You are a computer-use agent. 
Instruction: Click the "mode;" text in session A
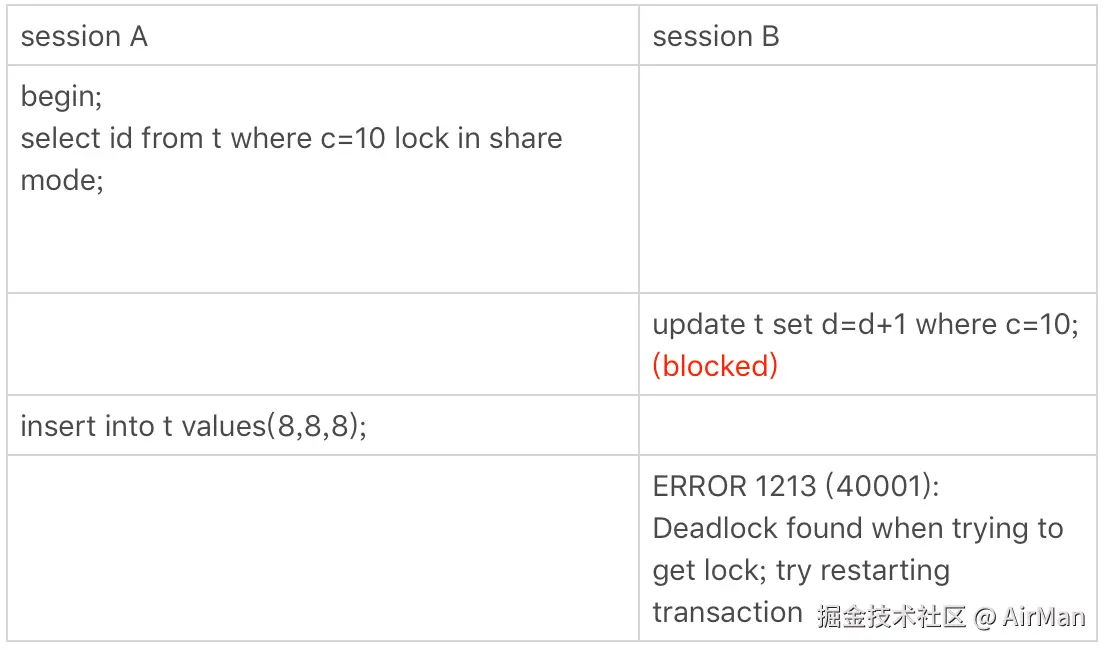pos(62,180)
